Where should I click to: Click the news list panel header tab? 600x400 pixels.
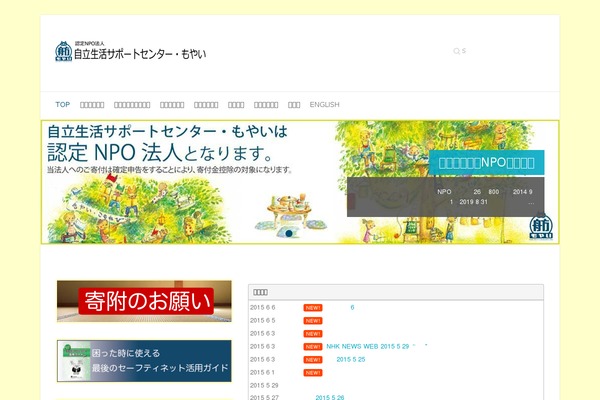[x=396, y=292]
